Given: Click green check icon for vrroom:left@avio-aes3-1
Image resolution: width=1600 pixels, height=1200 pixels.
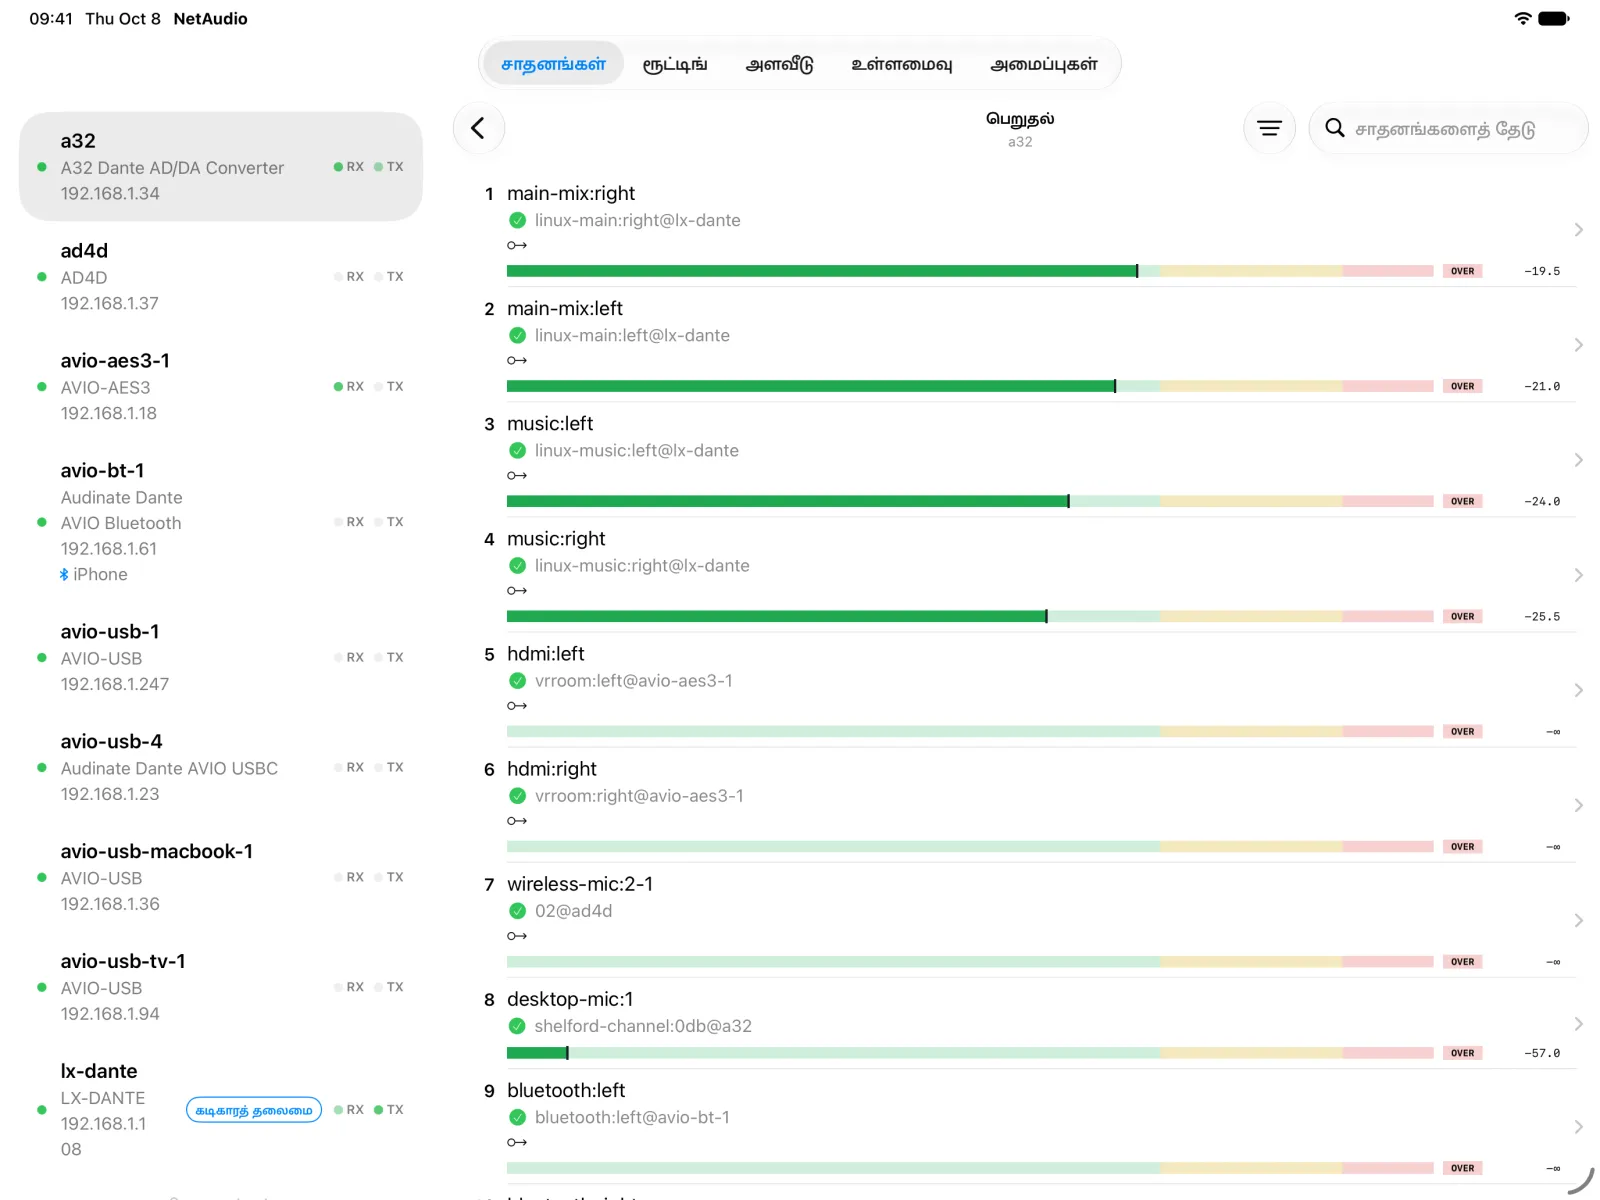Looking at the screenshot, I should (517, 680).
